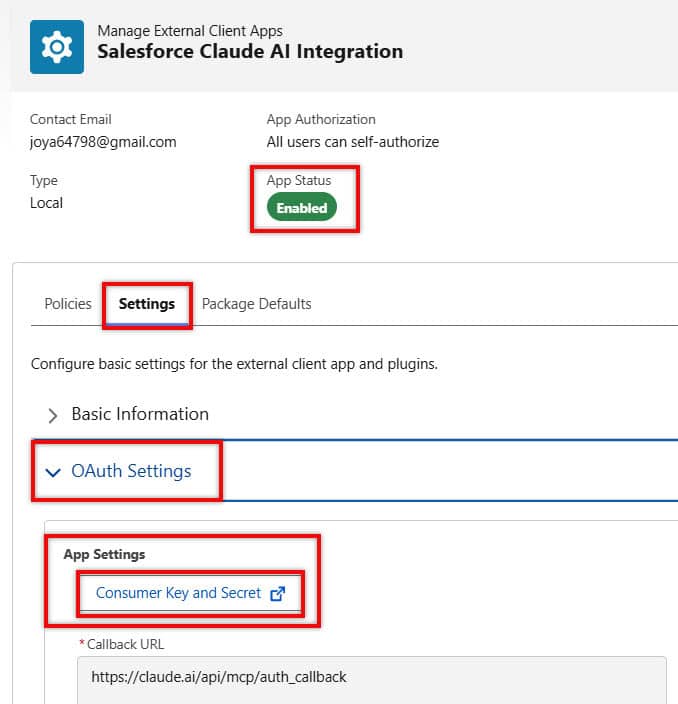Click the Enabled app status badge
Screen dimensions: 678x704
pyautogui.click(x=302, y=207)
